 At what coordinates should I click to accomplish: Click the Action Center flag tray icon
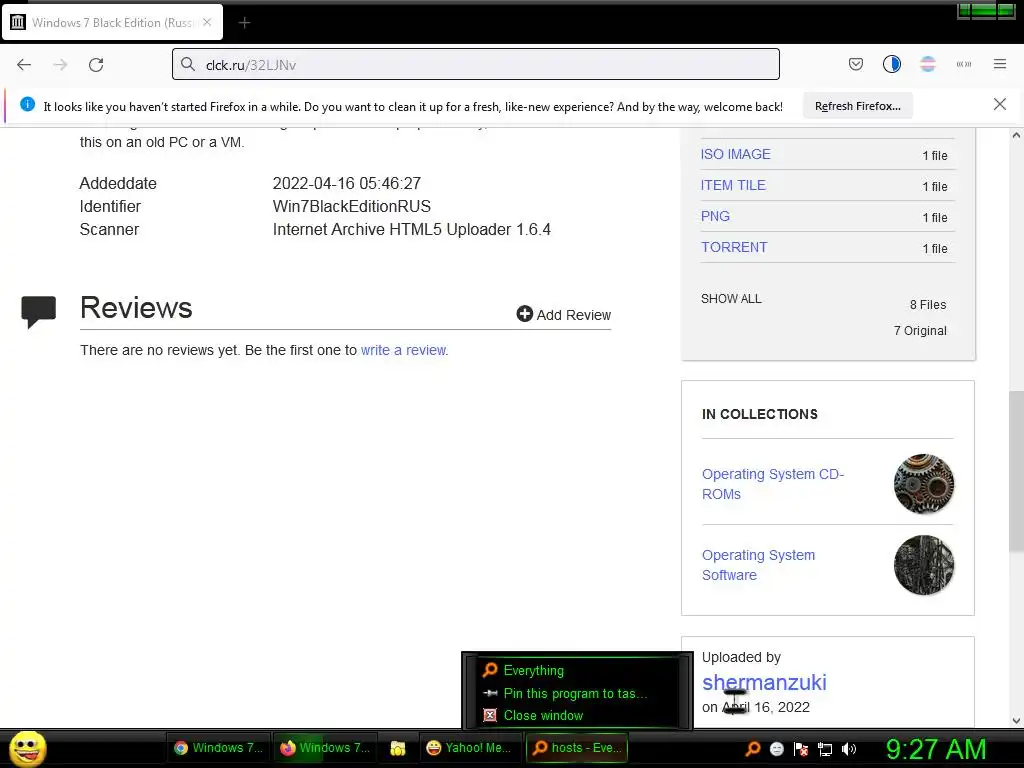pyautogui.click(x=801, y=749)
